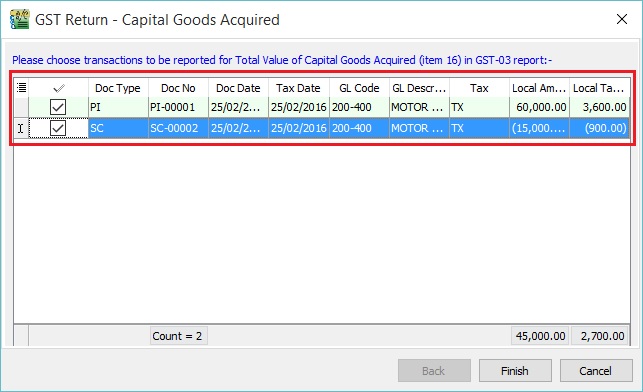Select the SC doc type cell

pyautogui.click(x=118, y=128)
